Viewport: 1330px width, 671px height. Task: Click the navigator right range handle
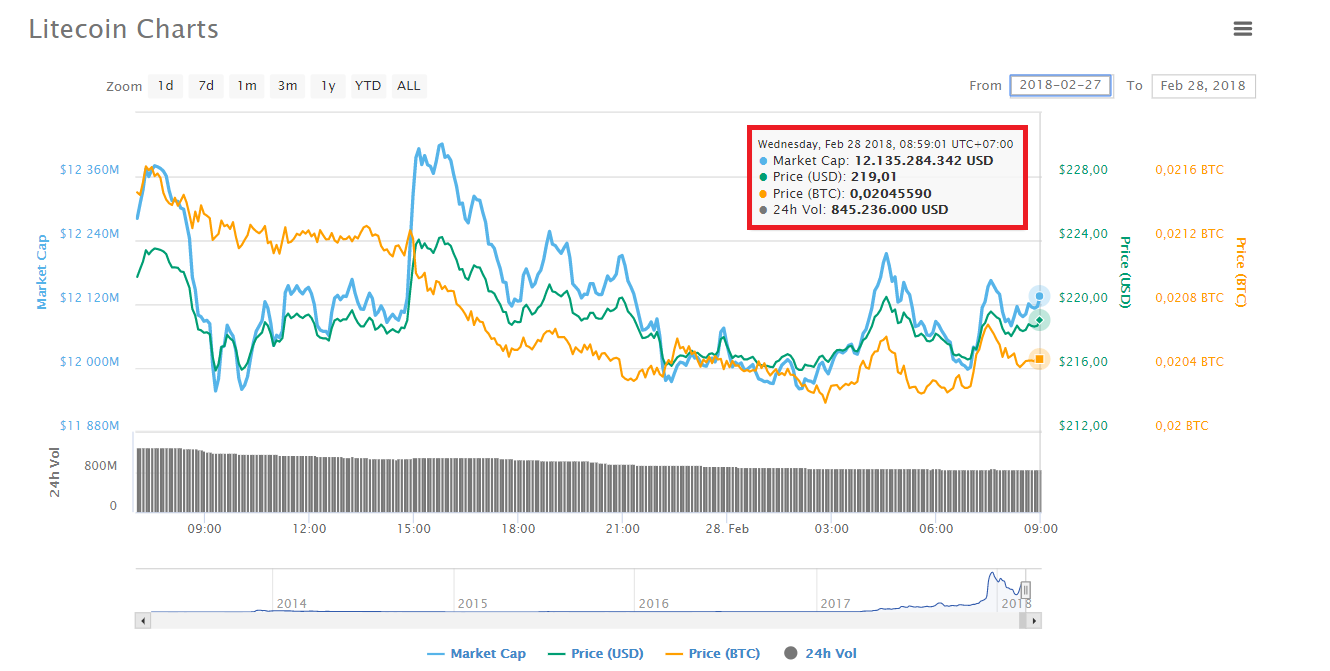click(x=1025, y=590)
